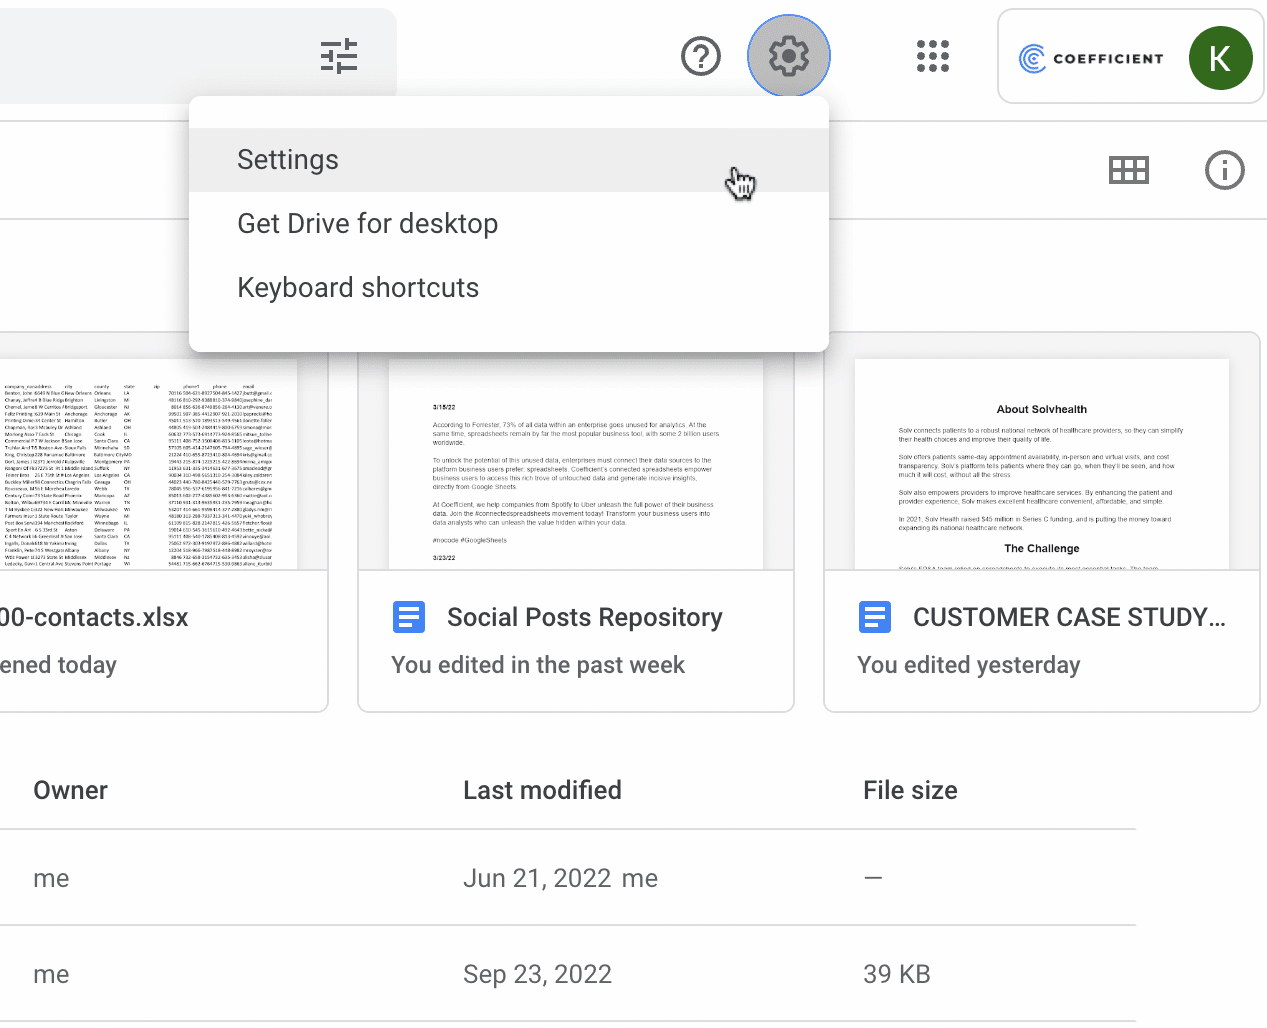Choose Get Drive for desktop
Image resolution: width=1267 pixels, height=1028 pixels.
367,224
